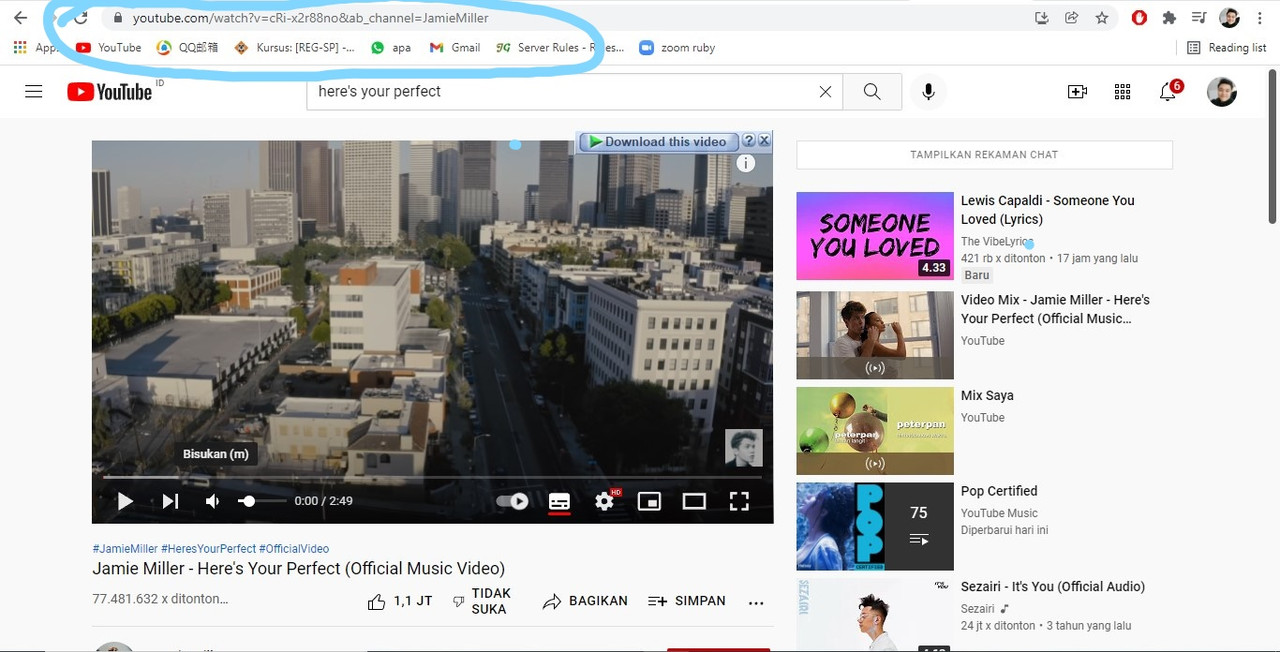Viewport: 1280px width, 652px height.
Task: Open the QQ mail bookmark
Action: pyautogui.click(x=187, y=47)
